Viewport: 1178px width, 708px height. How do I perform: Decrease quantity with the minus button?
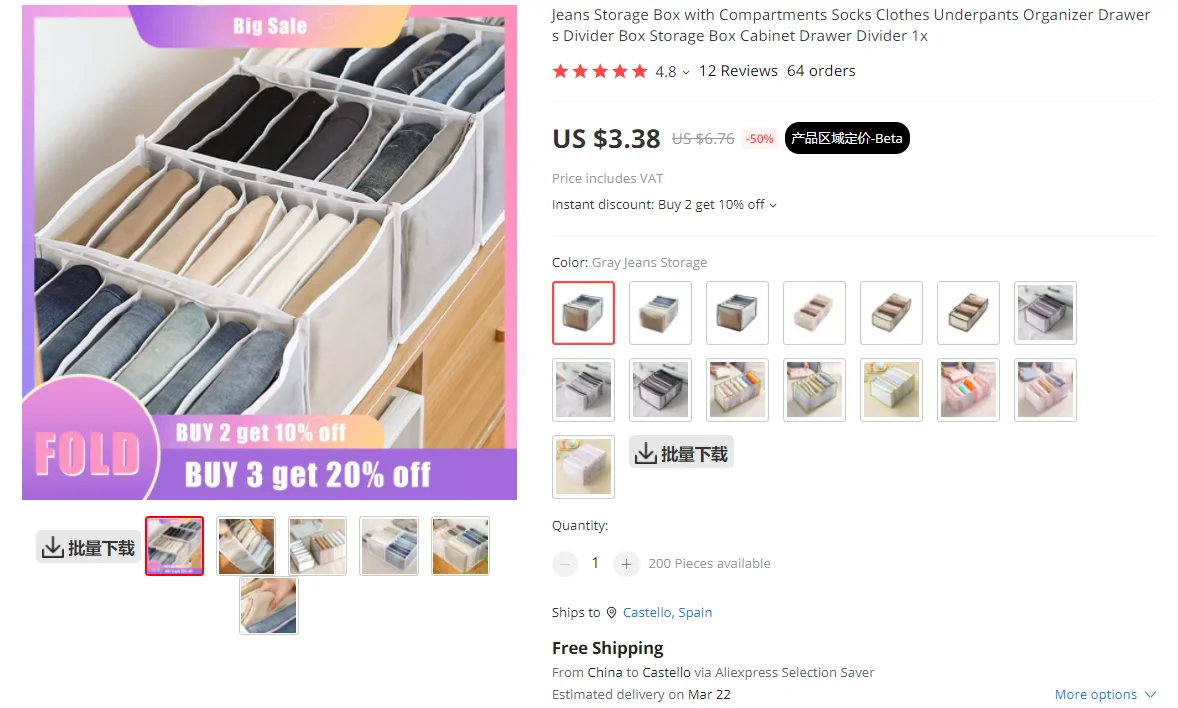tap(565, 564)
